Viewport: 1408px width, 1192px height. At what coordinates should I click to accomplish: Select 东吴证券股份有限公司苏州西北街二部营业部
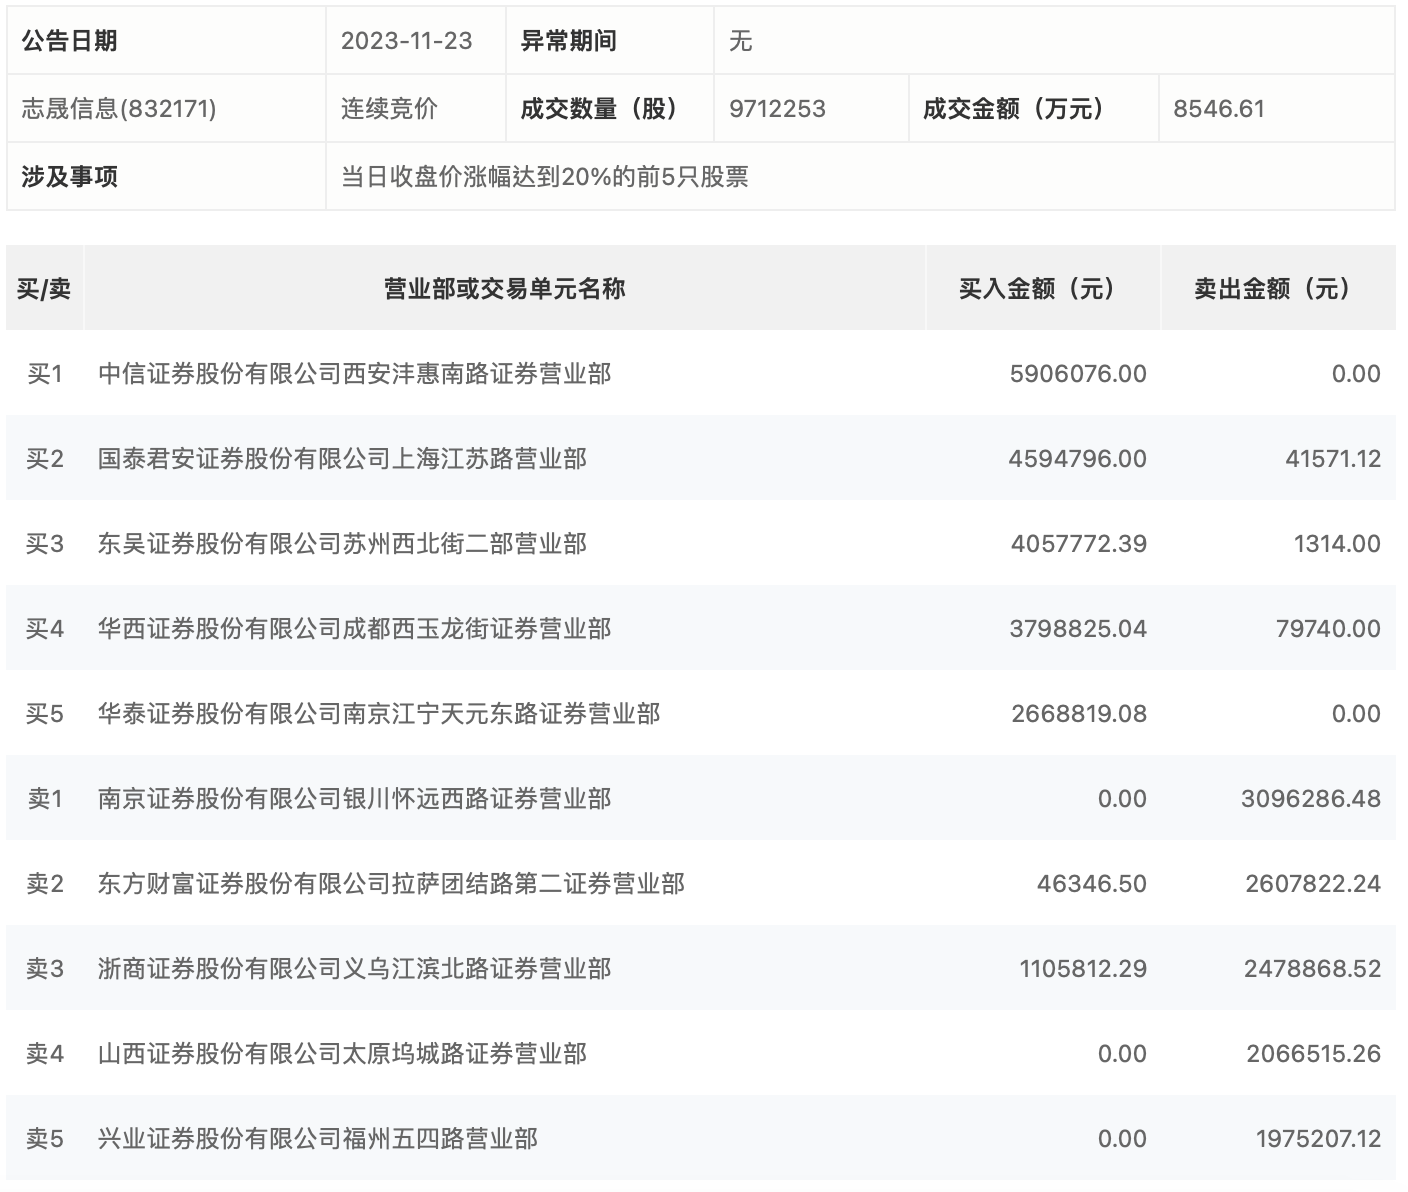(x=343, y=544)
